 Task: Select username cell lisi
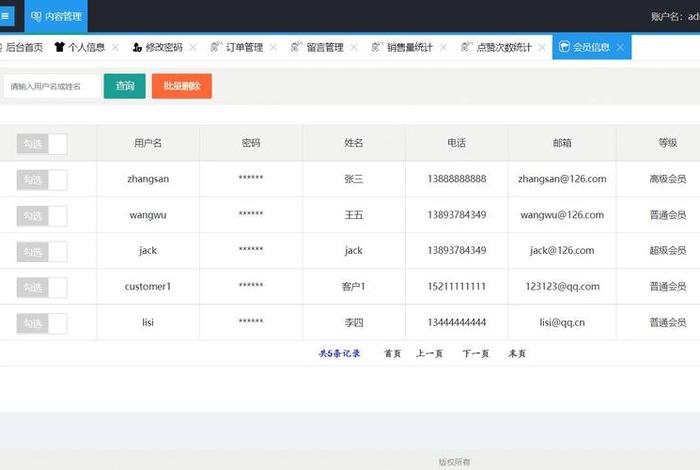click(x=148, y=322)
